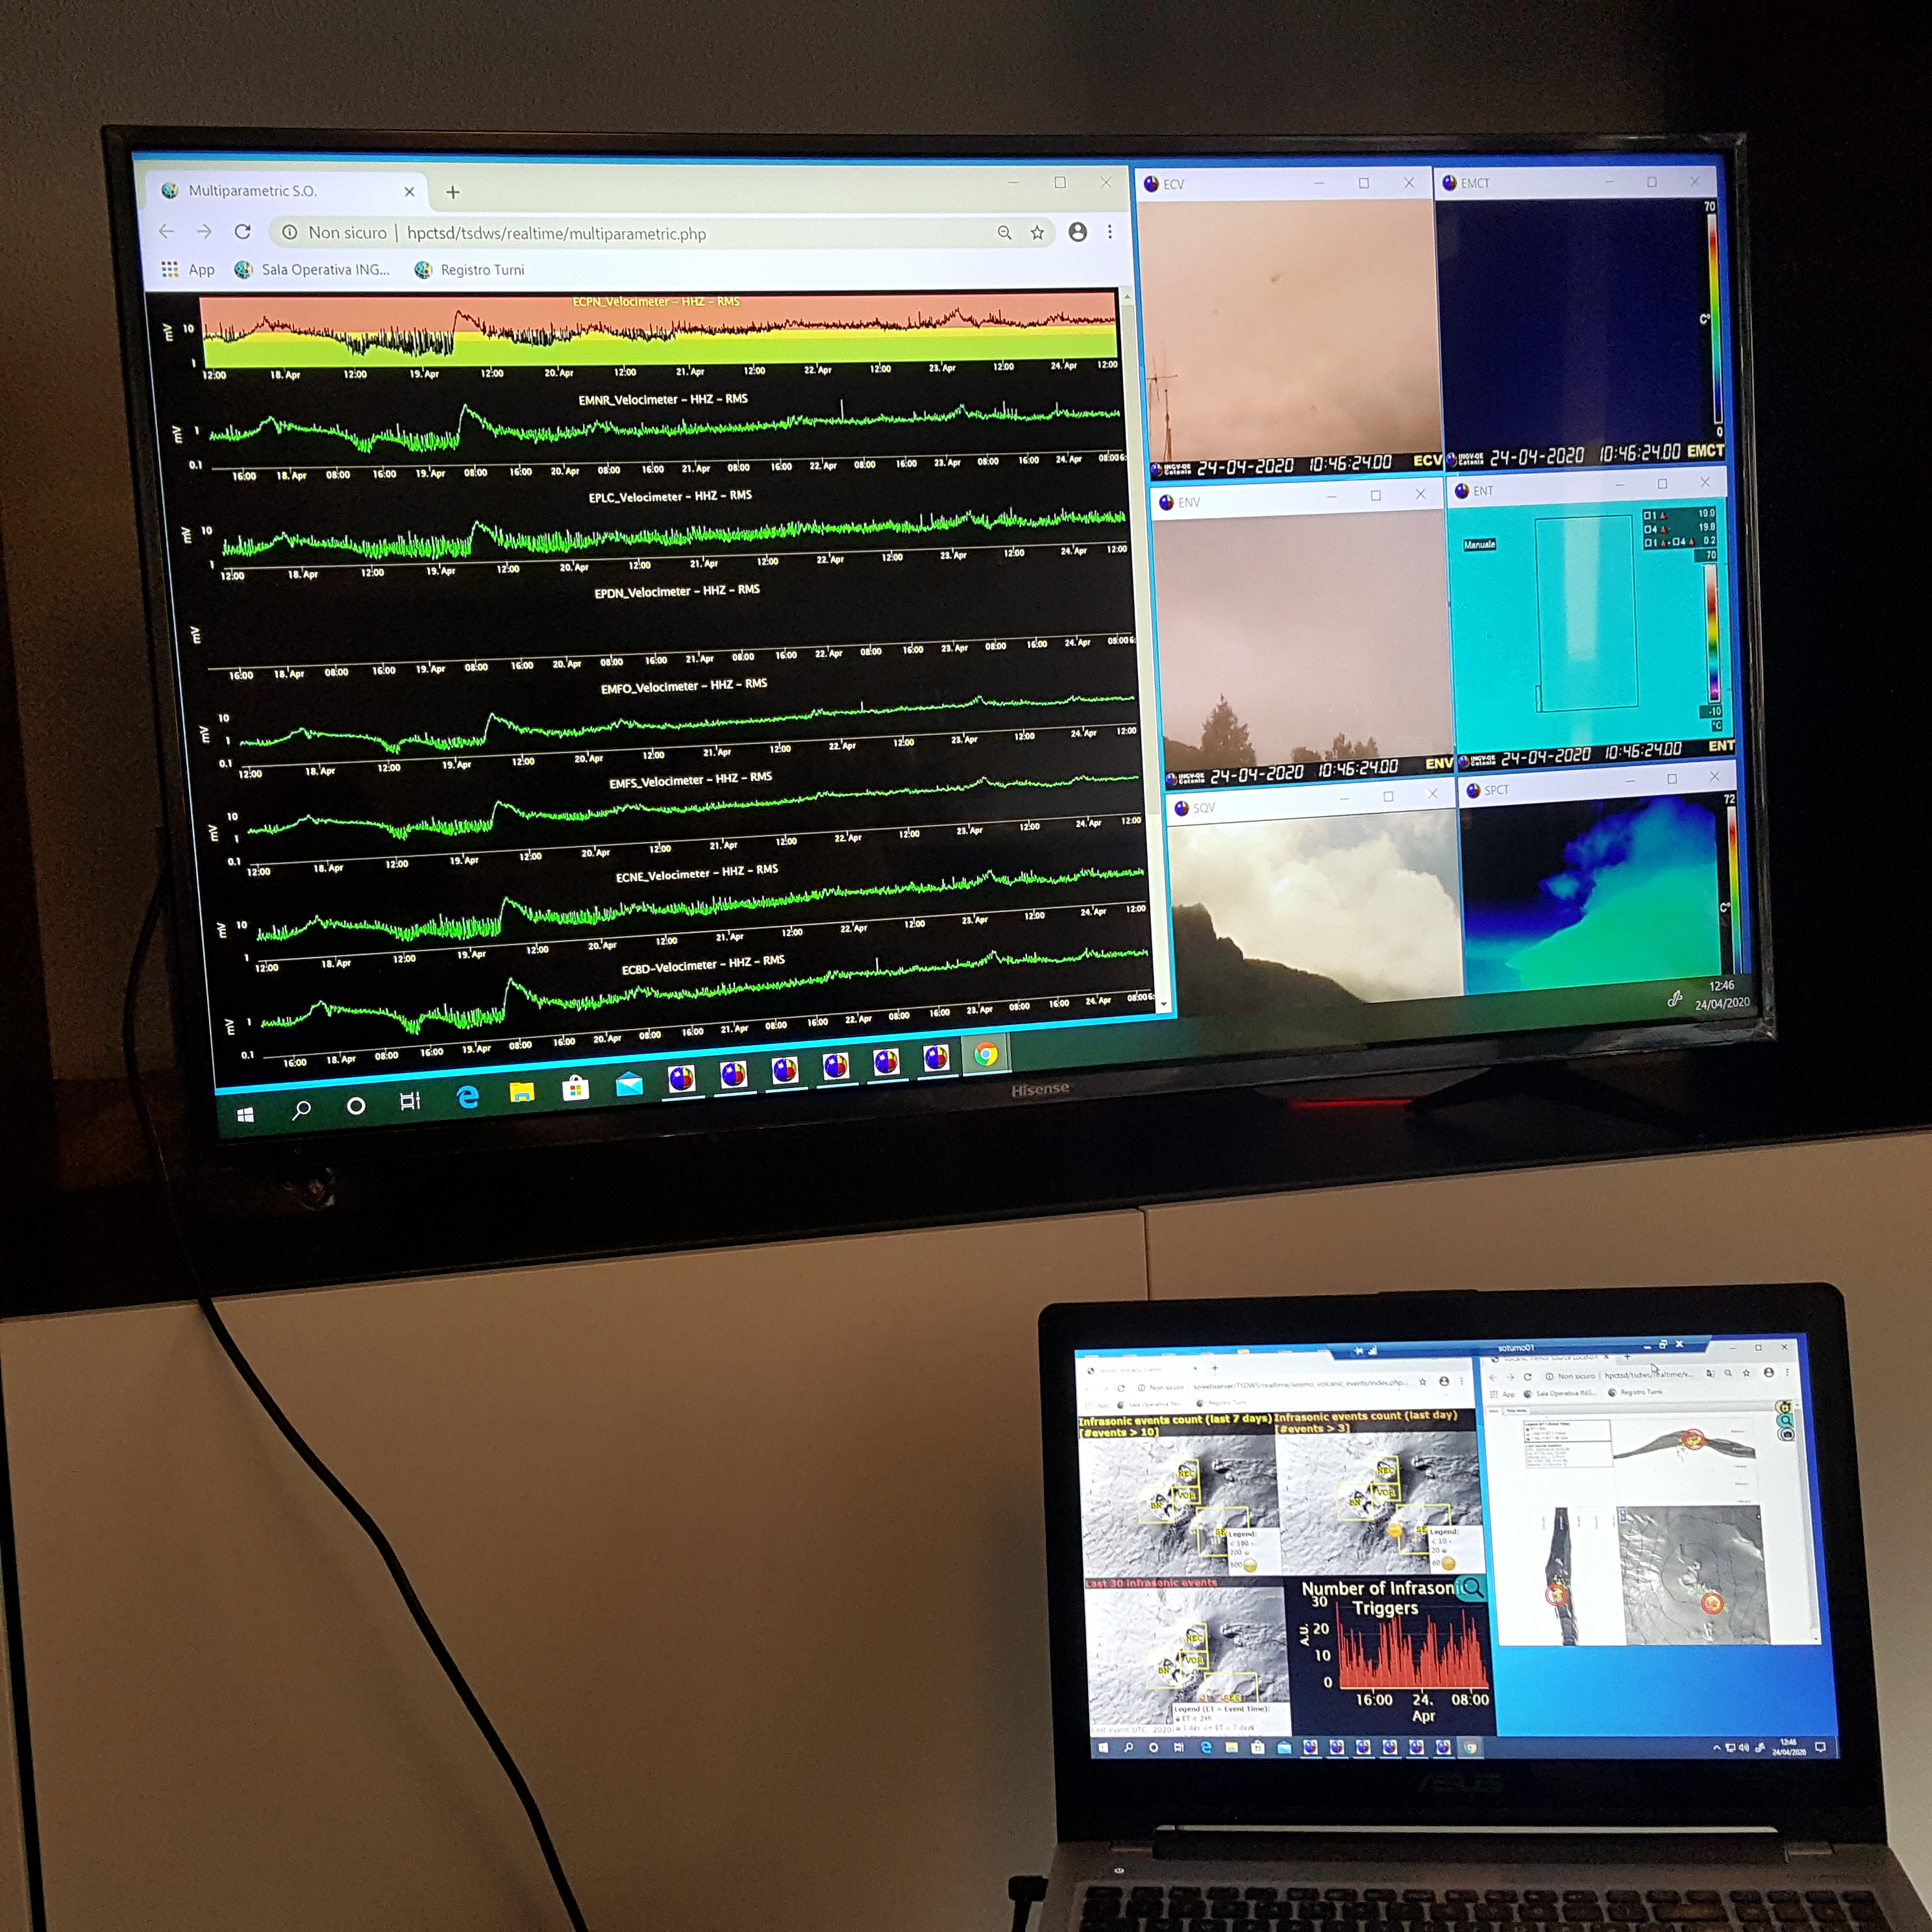The image size is (1932, 1932).
Task: Open the Windows Start menu
Action: point(245,1114)
